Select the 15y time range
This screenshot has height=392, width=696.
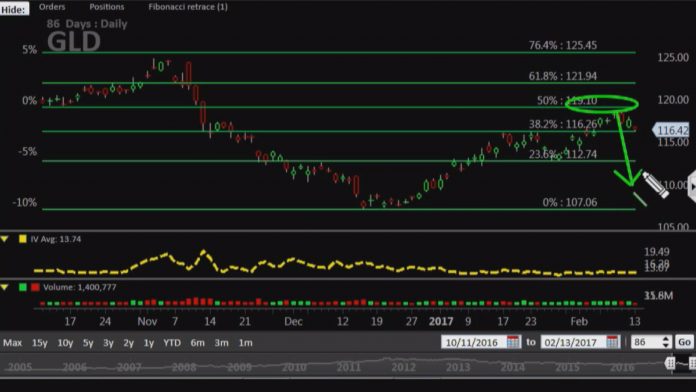(x=40, y=343)
